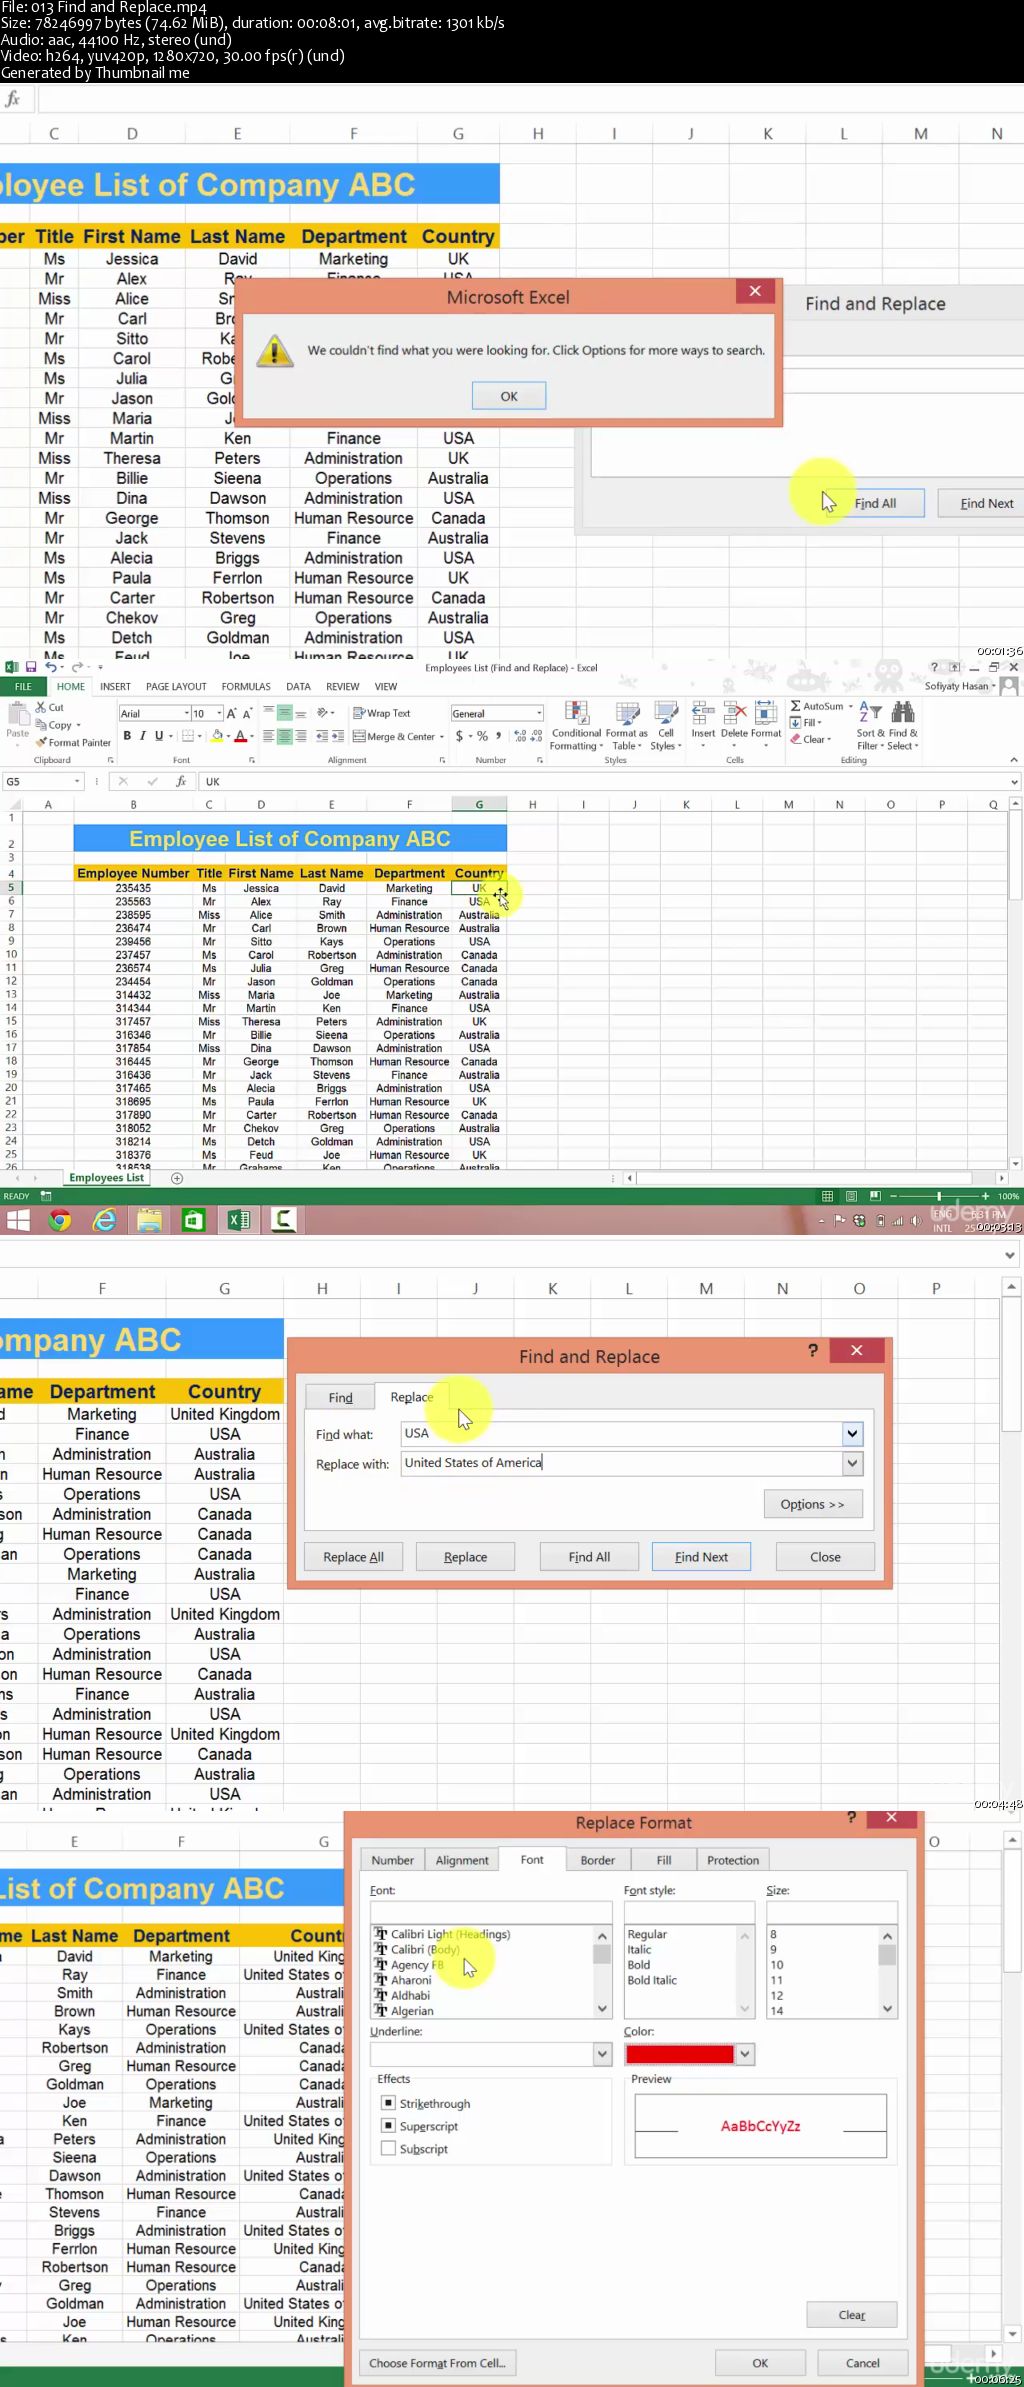This screenshot has height=2387, width=1024.
Task: Adjust the zoom slider in status bar
Action: (938, 1196)
